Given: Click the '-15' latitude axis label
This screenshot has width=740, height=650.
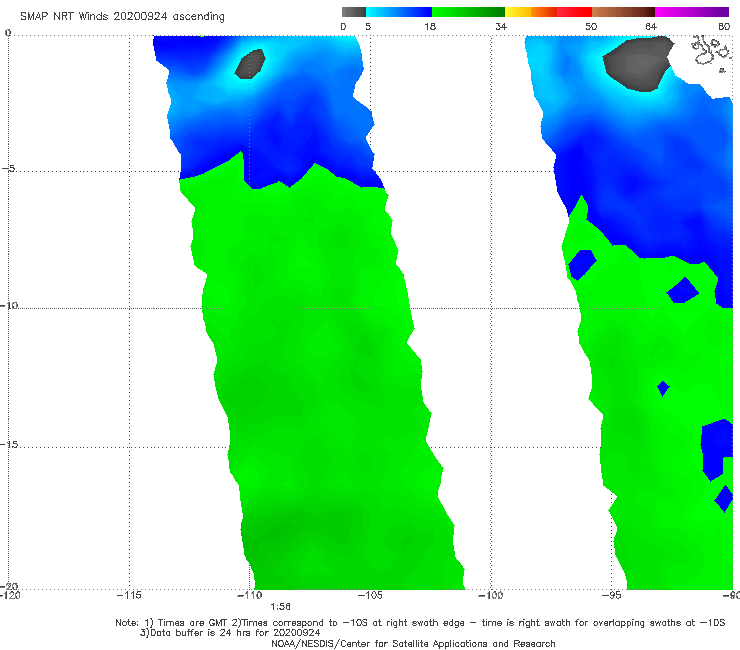Looking at the screenshot, I should (x=9, y=444).
